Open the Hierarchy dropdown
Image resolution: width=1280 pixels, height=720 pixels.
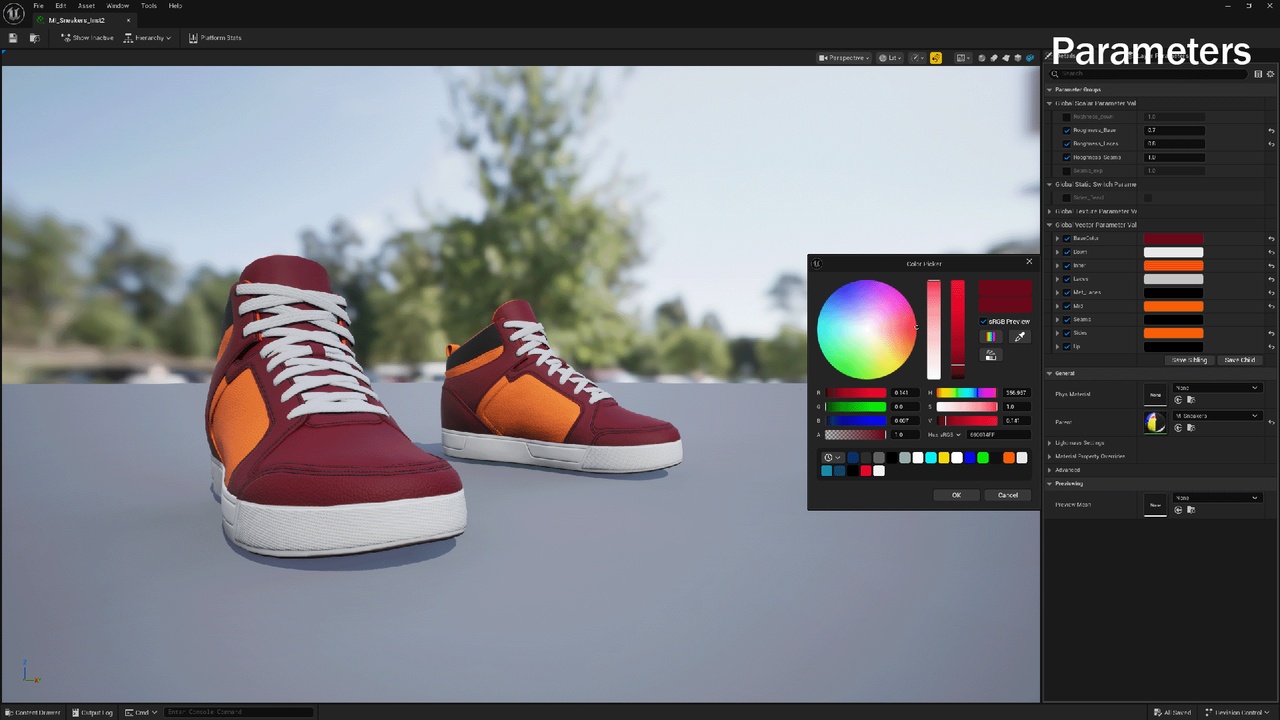148,38
